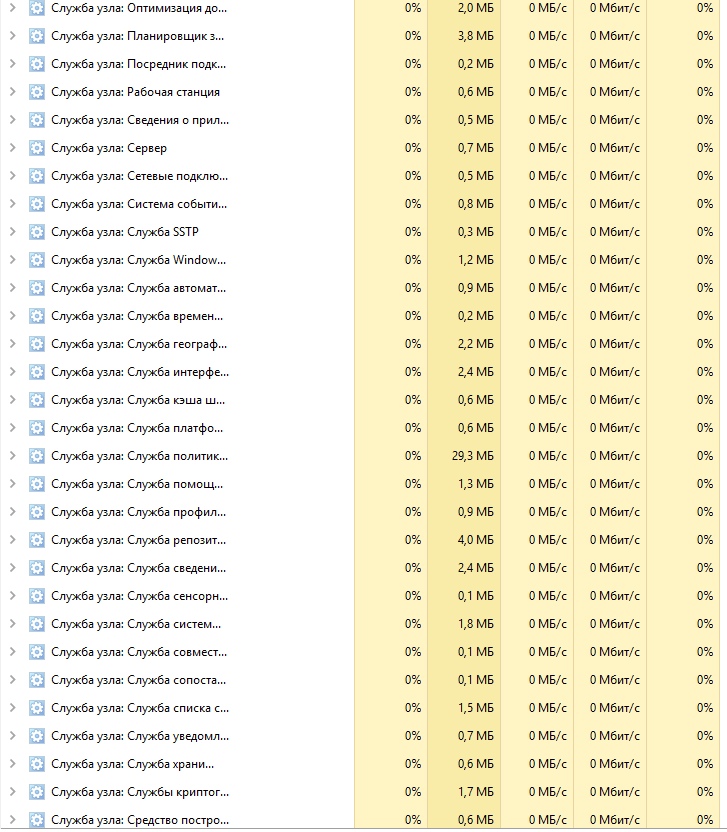Click gear icon for Служба SSTP process
The height and width of the screenshot is (832, 727).
[x=37, y=232]
